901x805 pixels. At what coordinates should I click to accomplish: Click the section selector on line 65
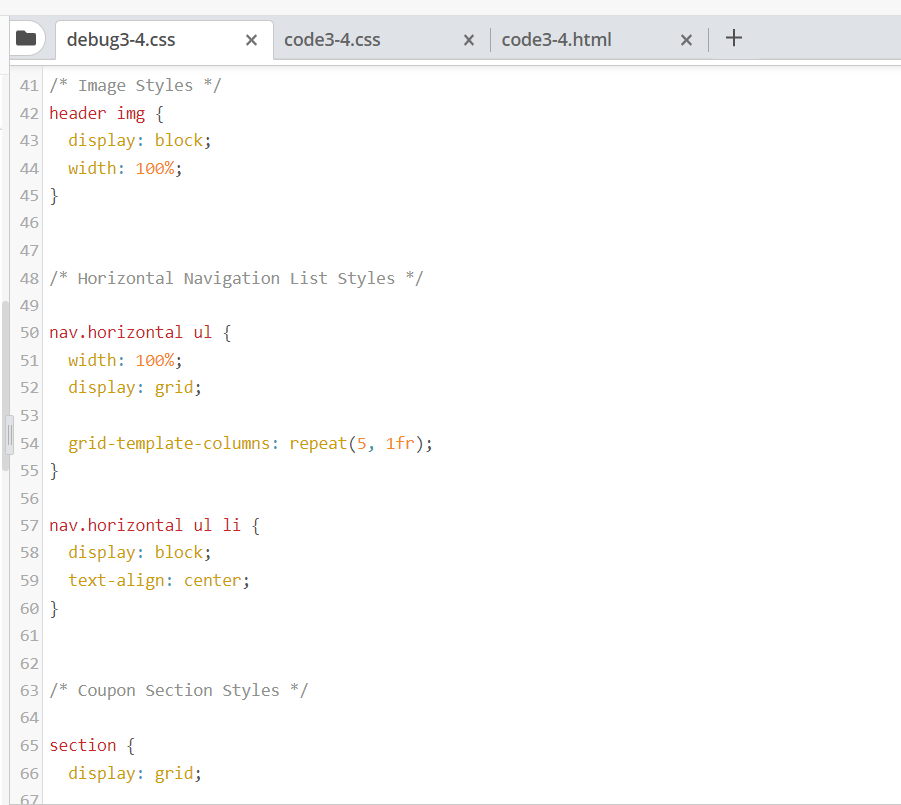[x=82, y=745]
